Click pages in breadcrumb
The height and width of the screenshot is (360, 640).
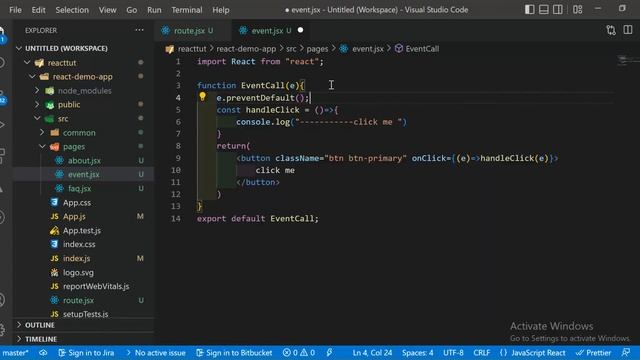click(x=317, y=49)
